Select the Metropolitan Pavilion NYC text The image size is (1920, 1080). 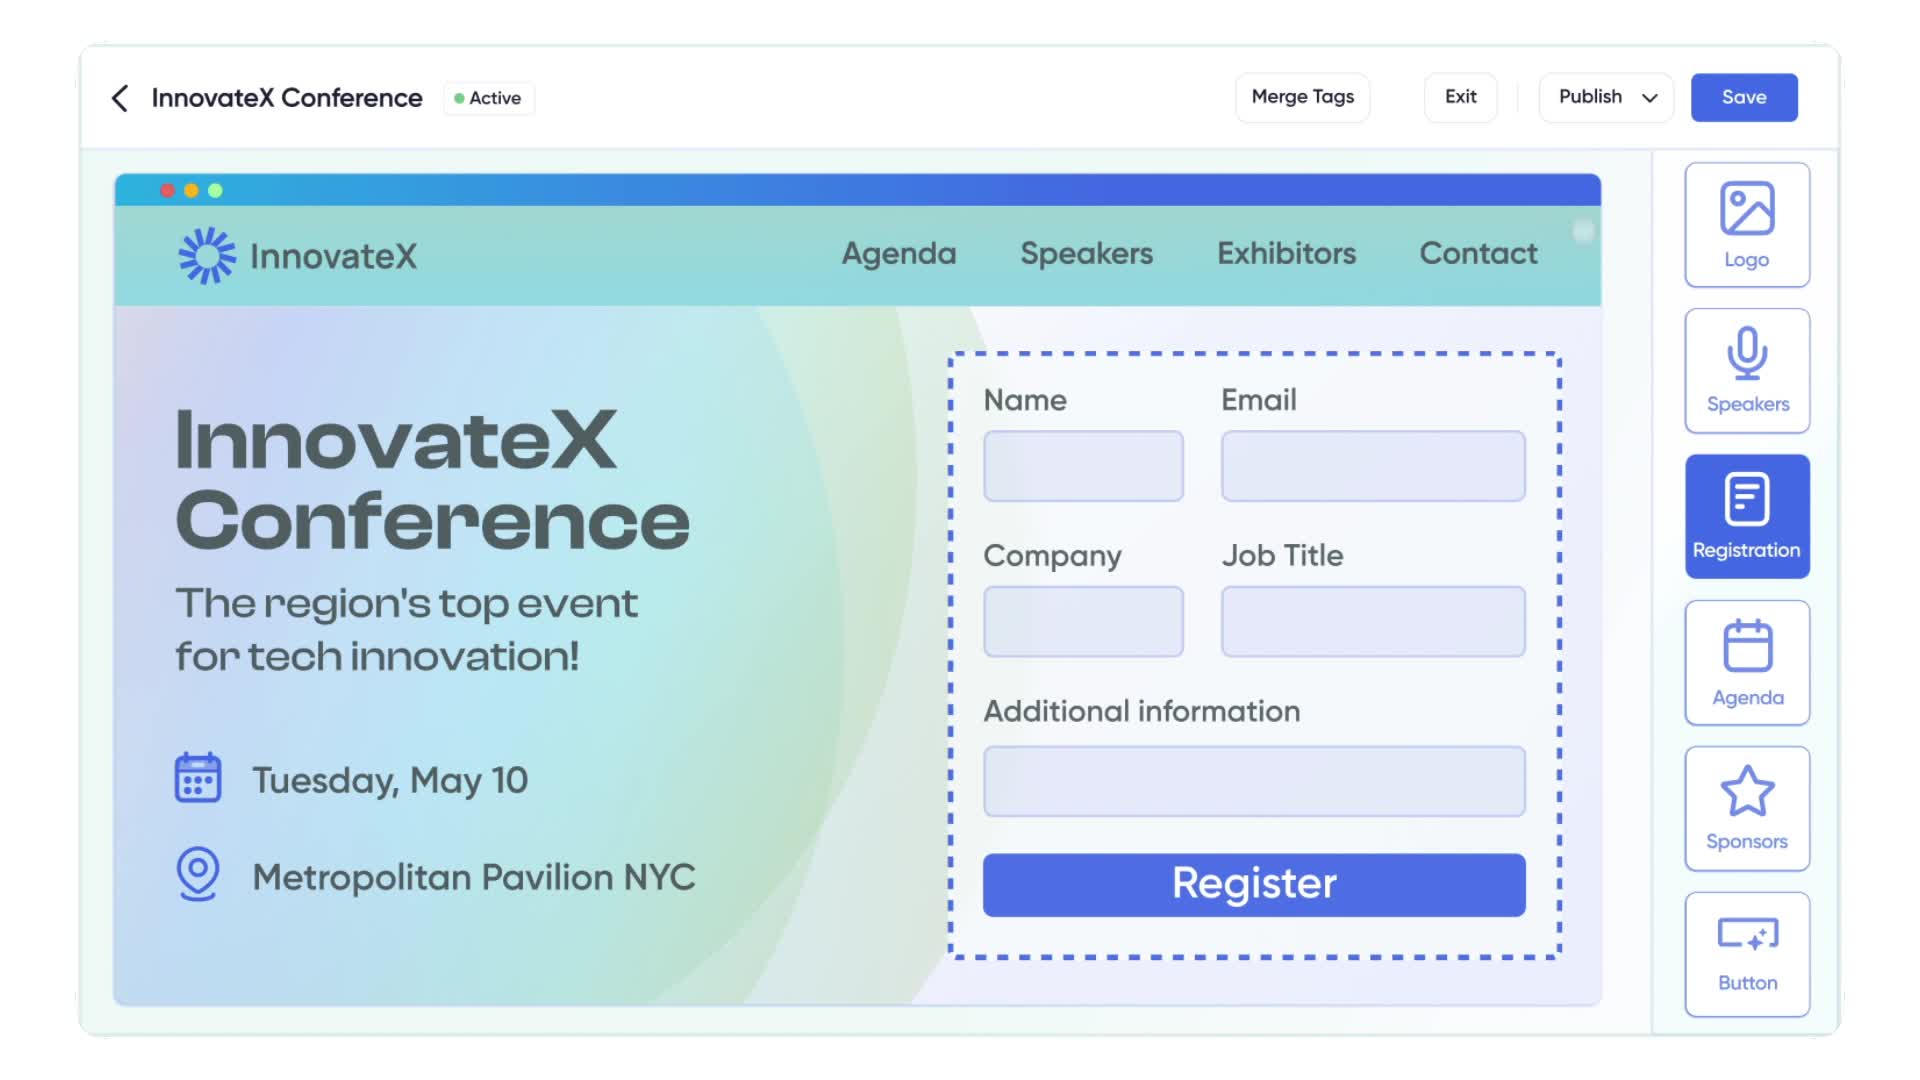474,877
